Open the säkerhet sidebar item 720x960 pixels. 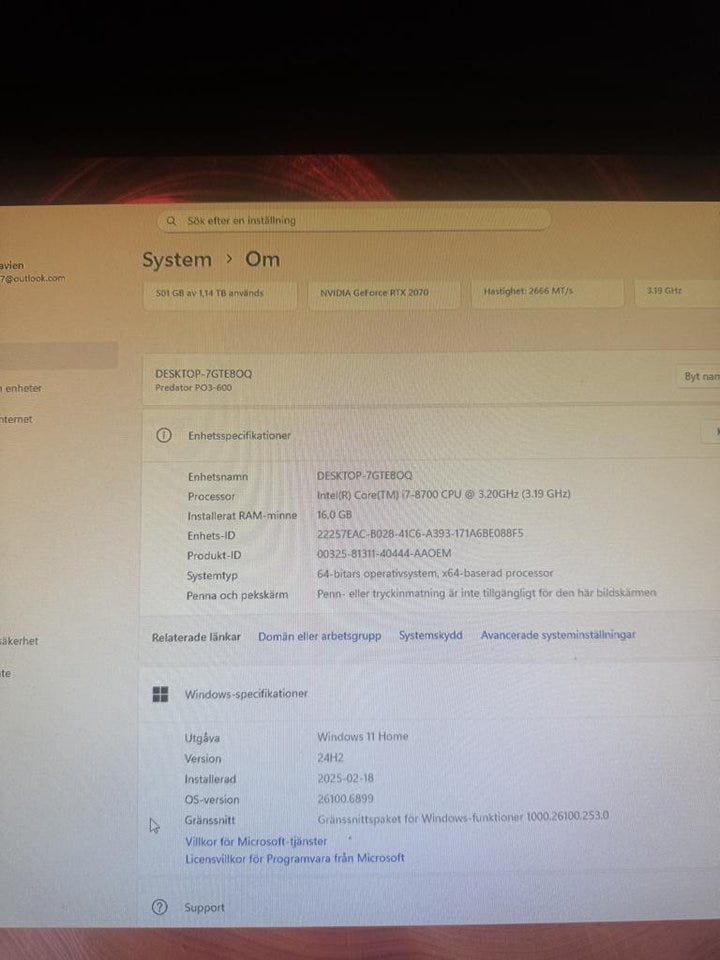(x=19, y=641)
